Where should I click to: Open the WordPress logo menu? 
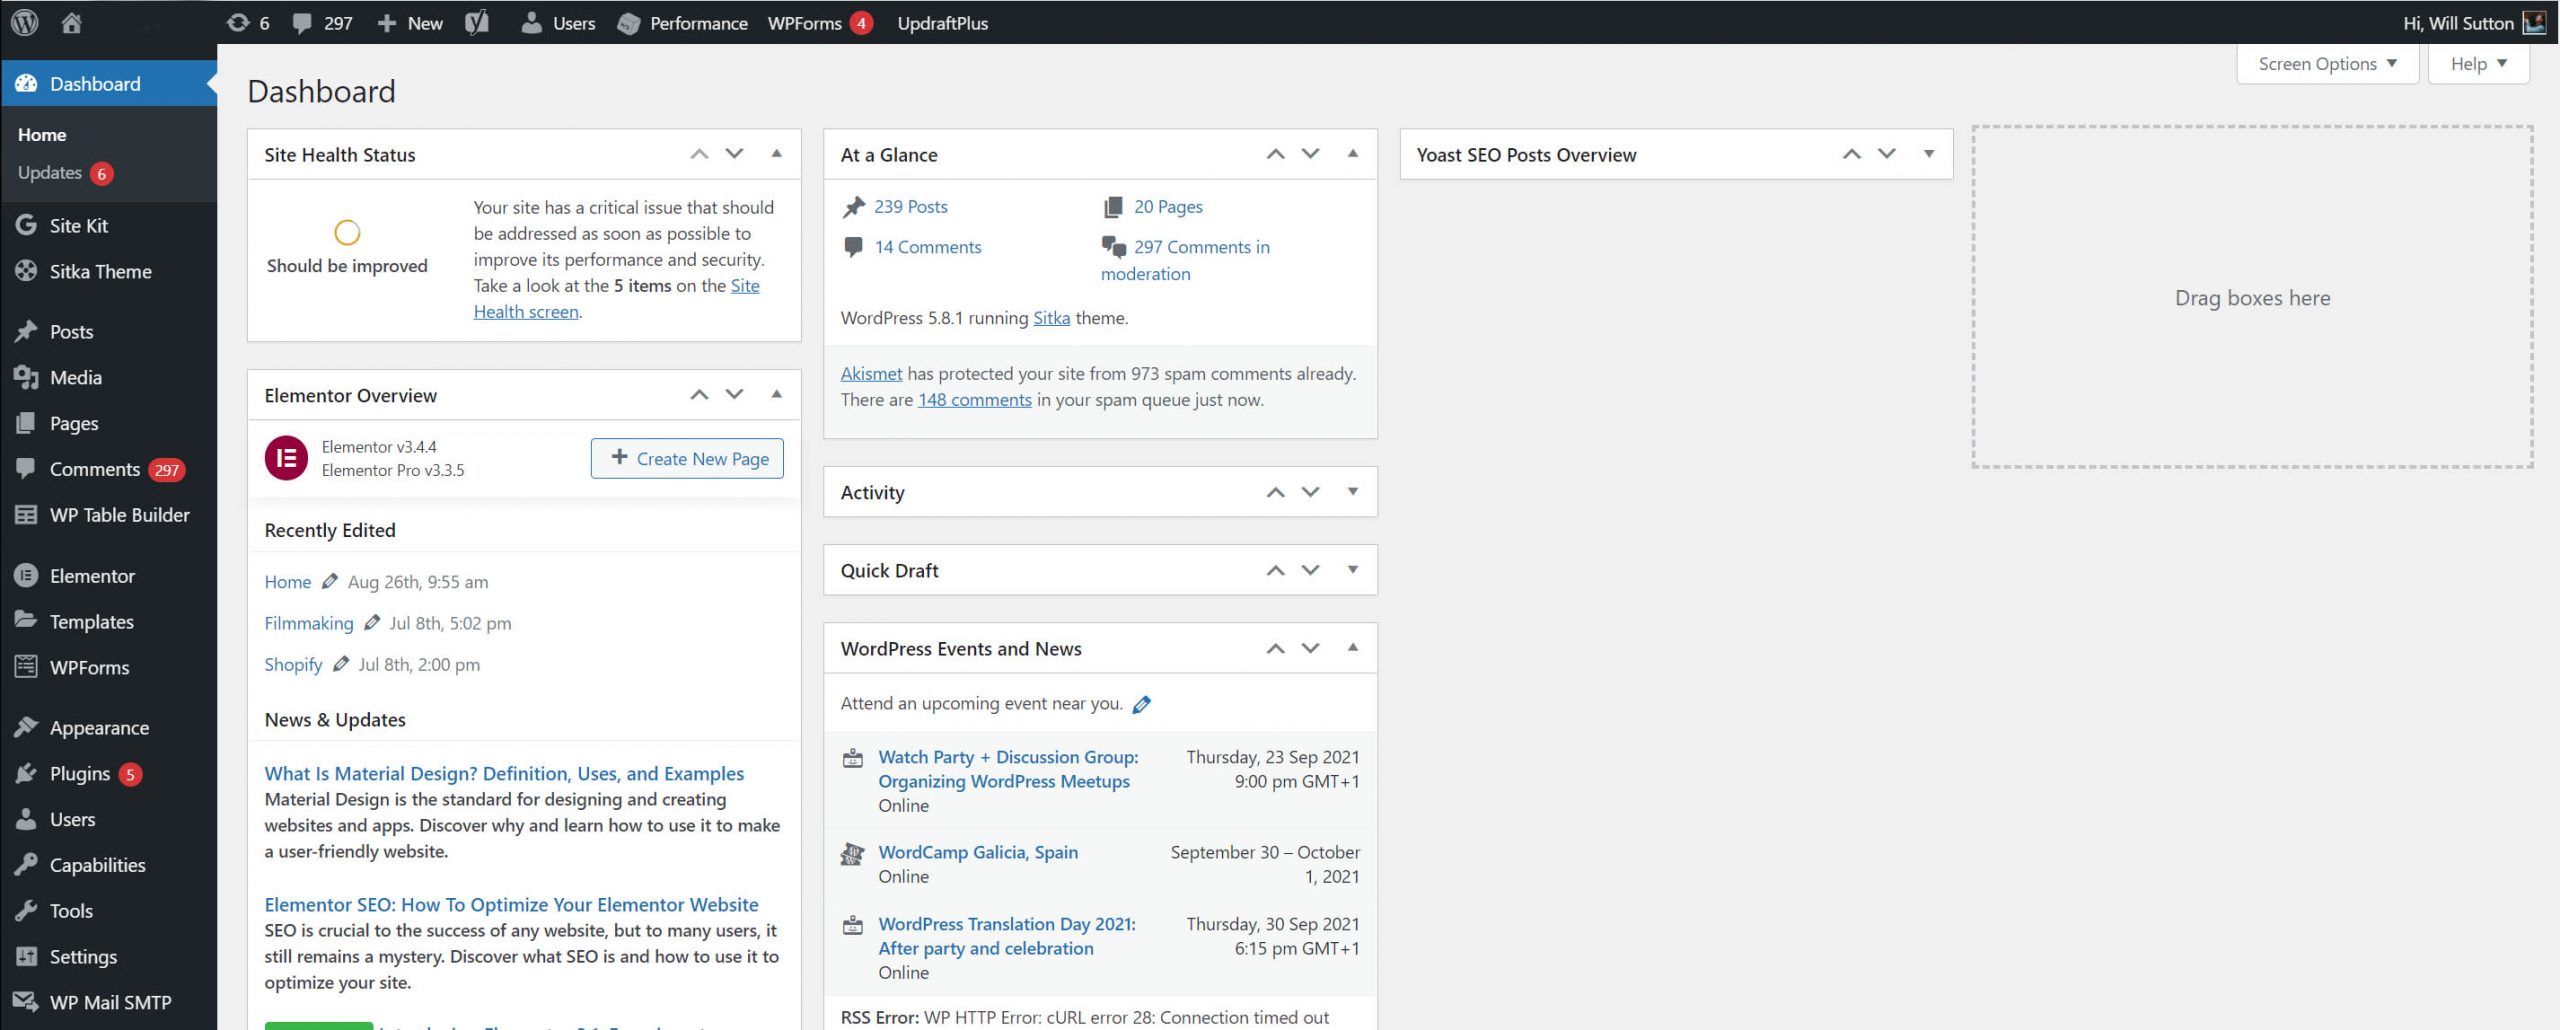pyautogui.click(x=24, y=22)
